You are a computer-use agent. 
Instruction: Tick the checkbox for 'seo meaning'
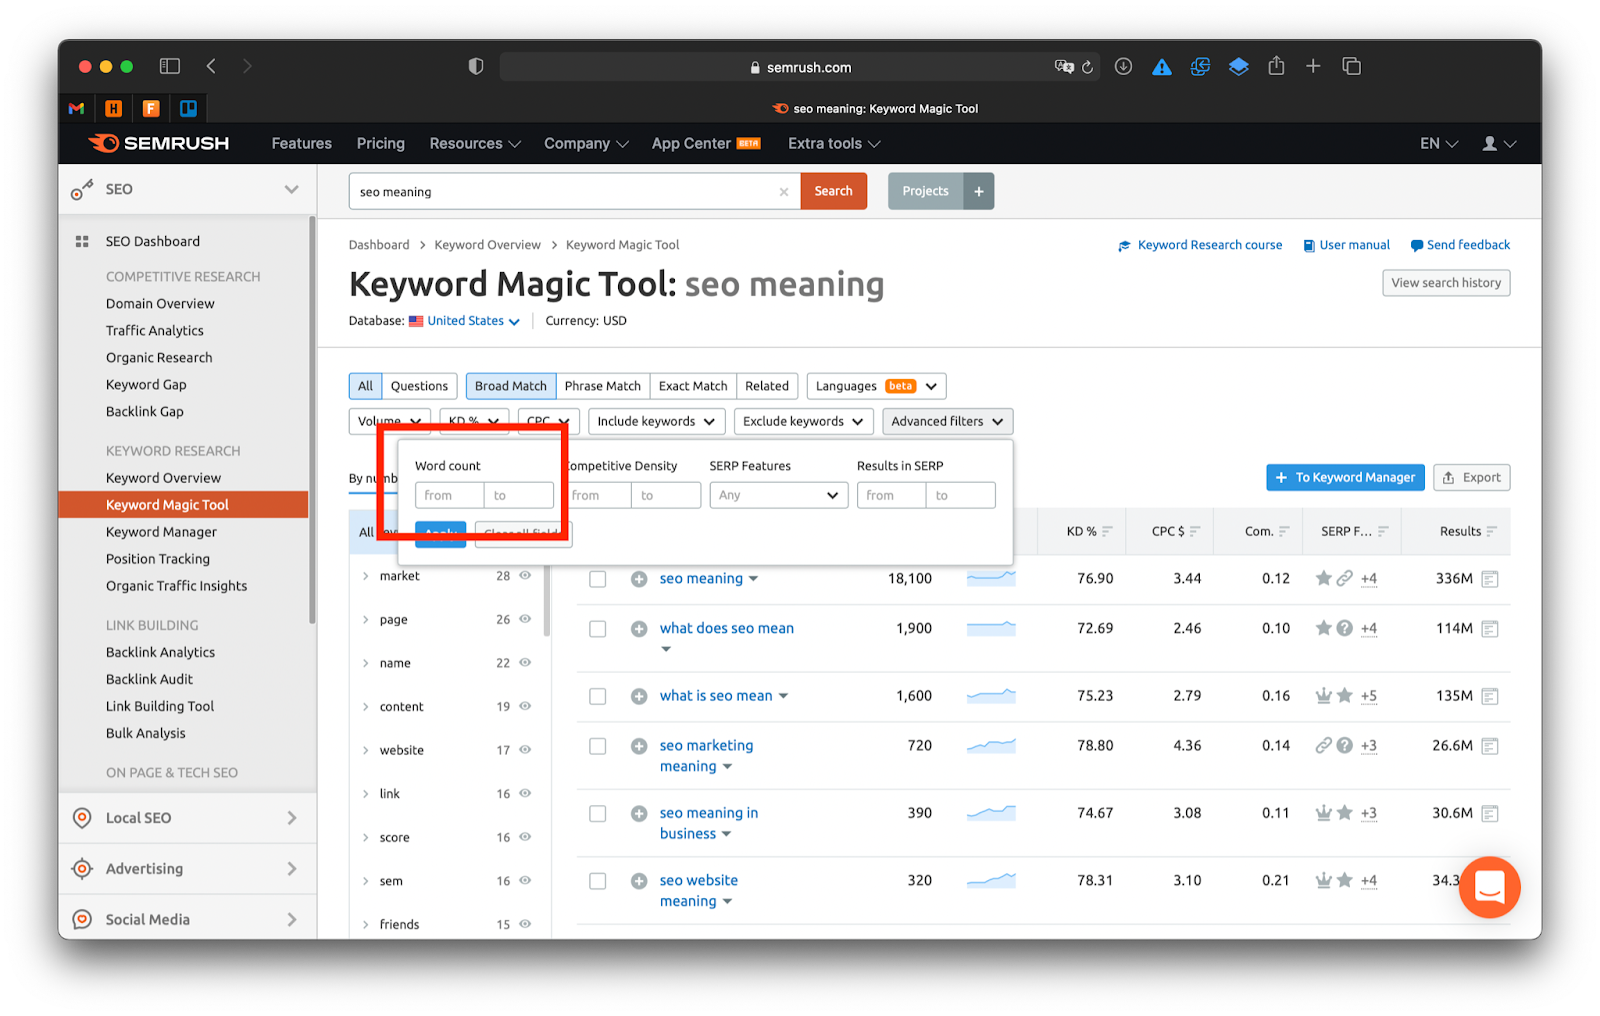pyautogui.click(x=598, y=579)
